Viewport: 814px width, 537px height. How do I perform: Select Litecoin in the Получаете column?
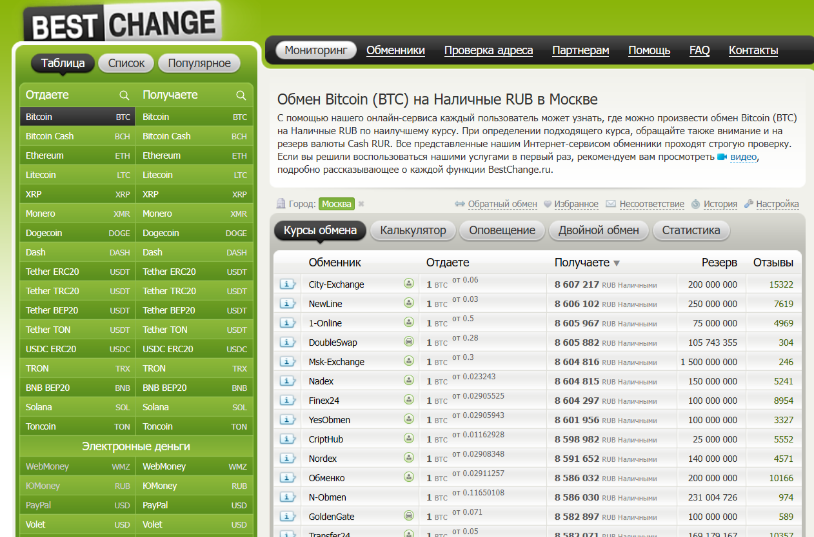coord(195,175)
